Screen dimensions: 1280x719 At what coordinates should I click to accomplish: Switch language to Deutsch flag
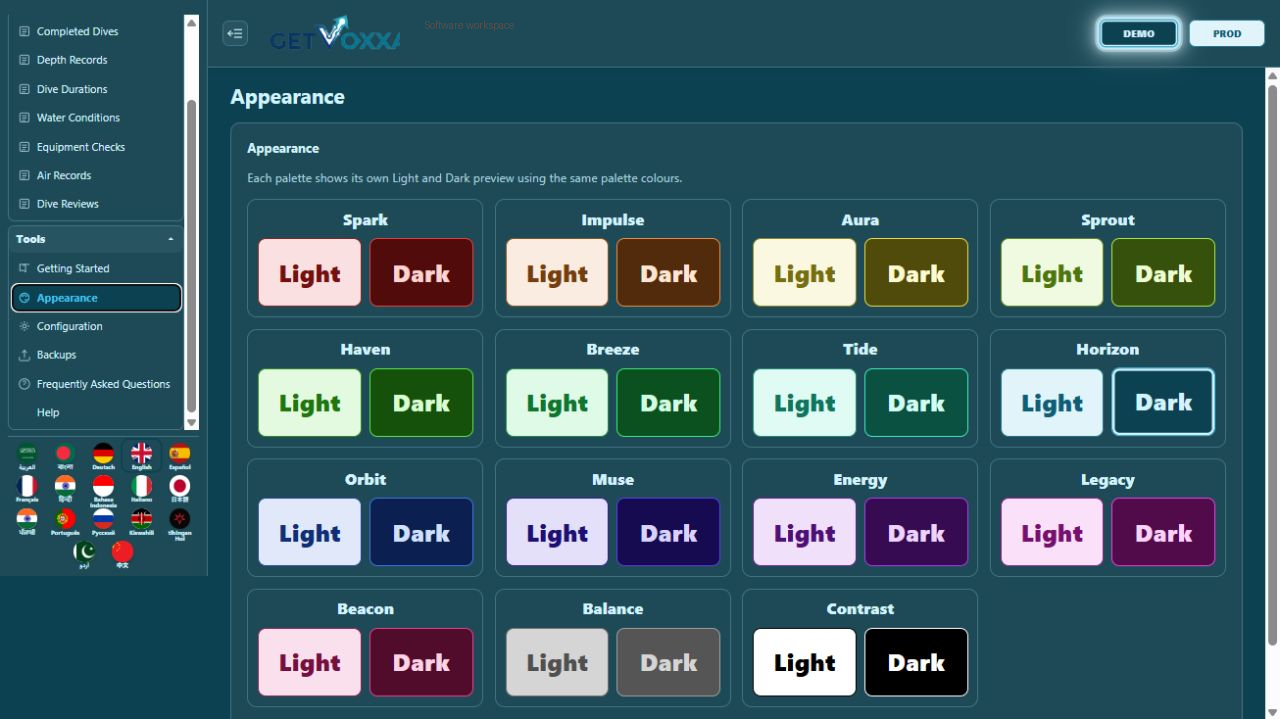(x=103, y=457)
